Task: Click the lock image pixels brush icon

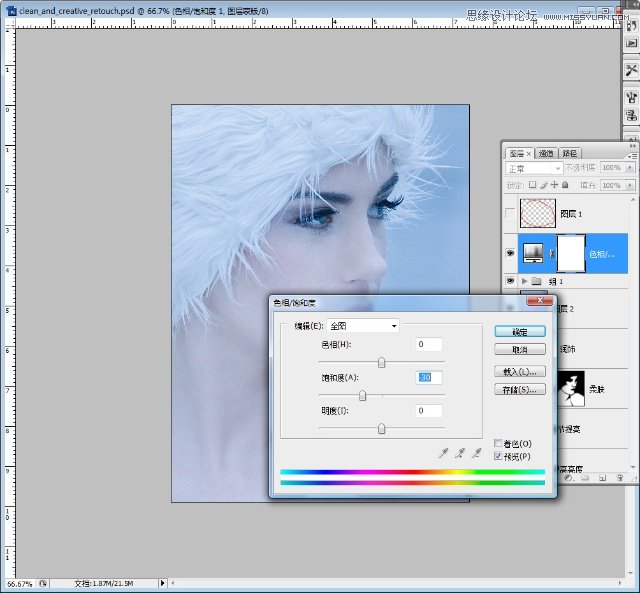Action: pos(543,185)
